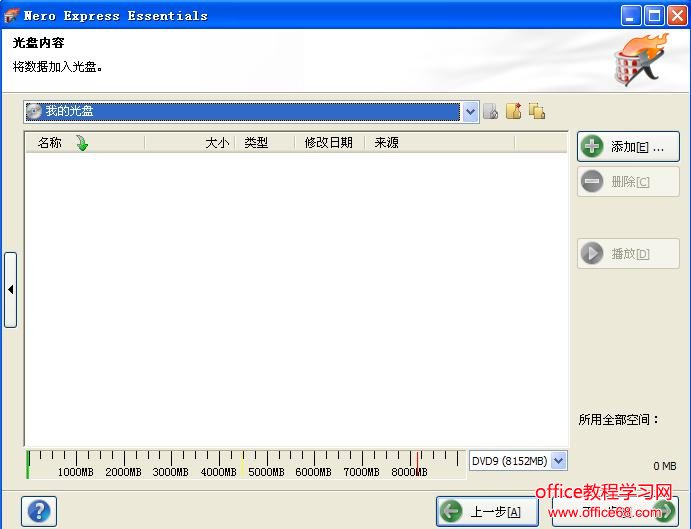Click the create new folder icon
Image resolution: width=691 pixels, height=529 pixels.
pyautogui.click(x=513, y=111)
